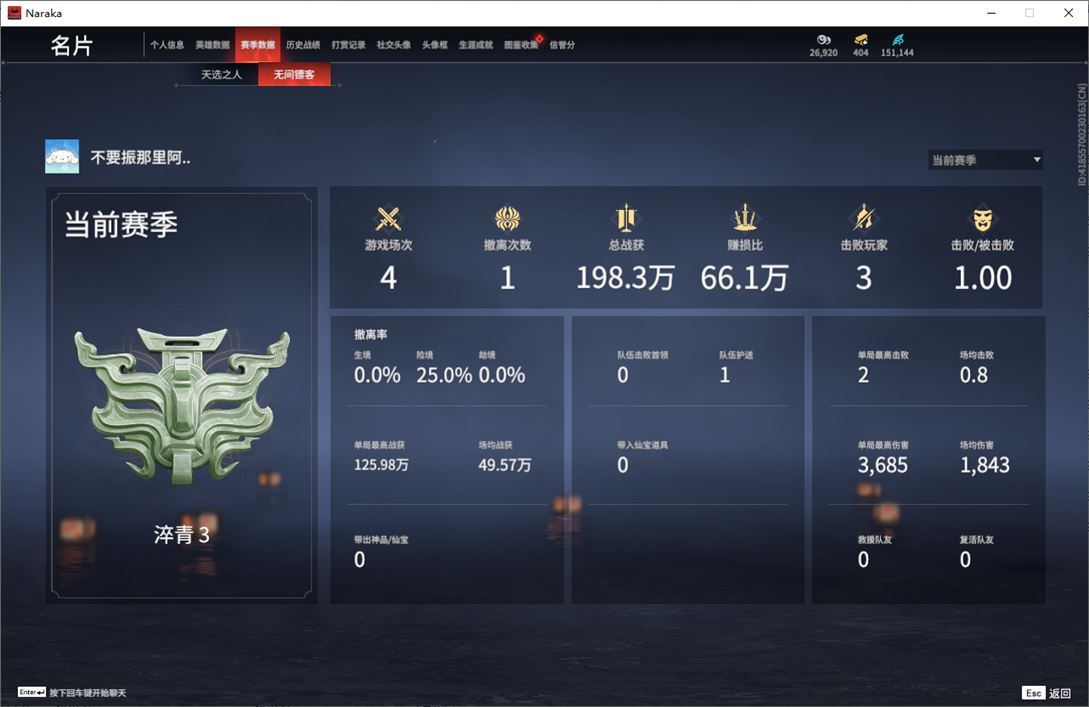Click the 赚损比 value 66.1万
This screenshot has height=707, width=1089.
point(745,278)
